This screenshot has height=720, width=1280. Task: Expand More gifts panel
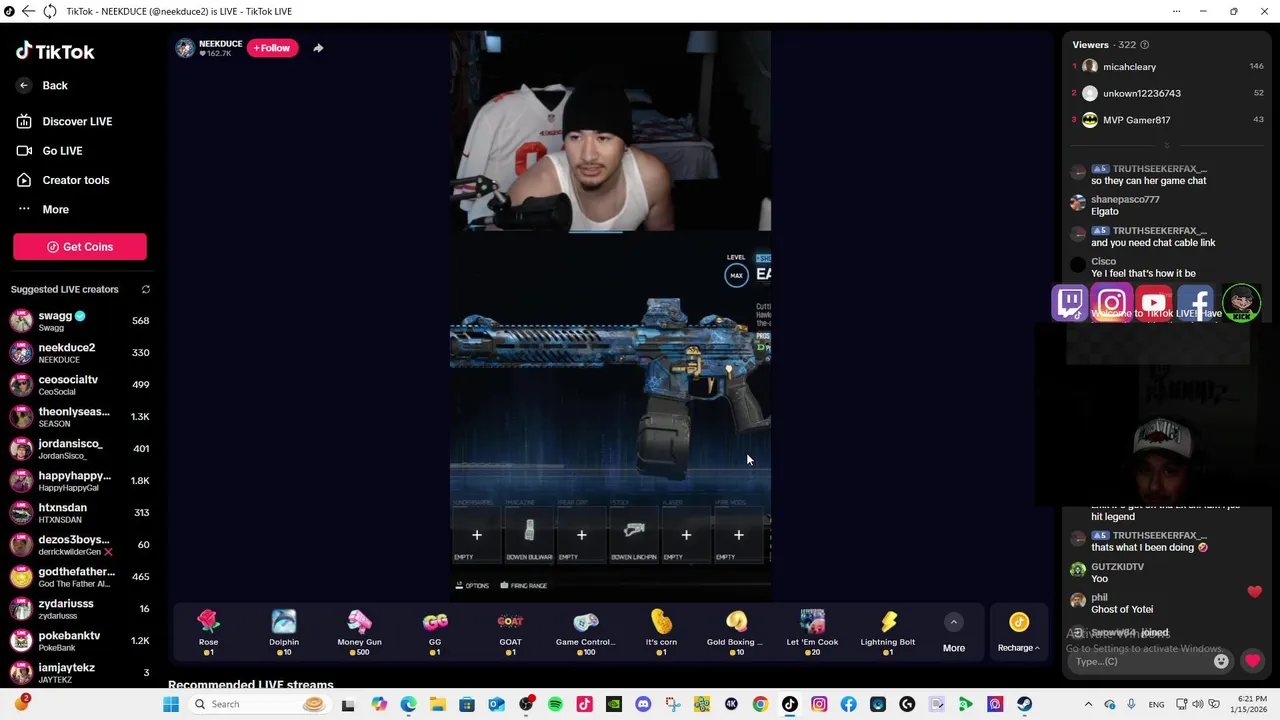954,634
